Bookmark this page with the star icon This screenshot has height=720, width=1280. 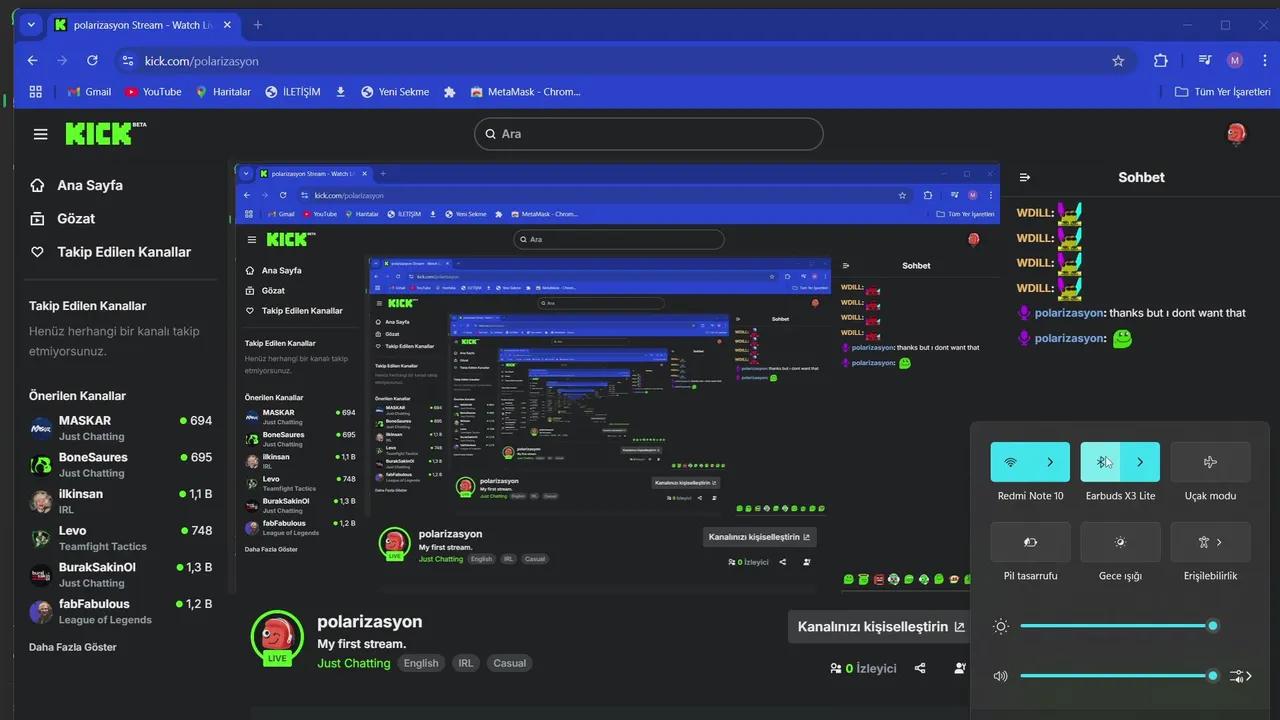pyautogui.click(x=1118, y=61)
